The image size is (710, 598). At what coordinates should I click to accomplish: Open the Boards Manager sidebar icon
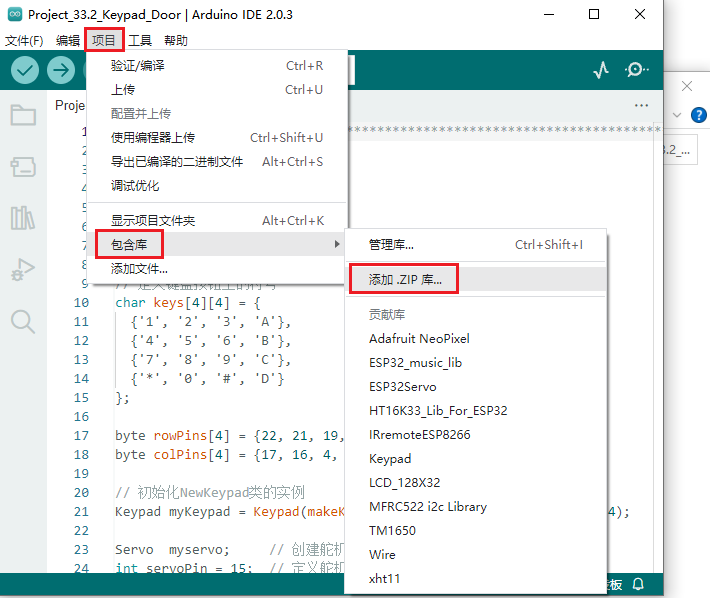(x=23, y=166)
